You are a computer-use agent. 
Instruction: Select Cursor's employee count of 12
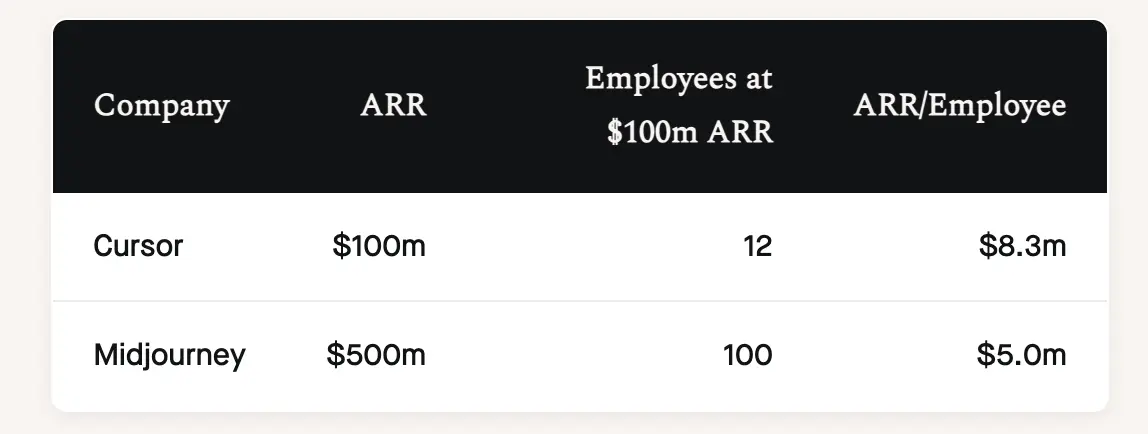pyautogui.click(x=757, y=246)
